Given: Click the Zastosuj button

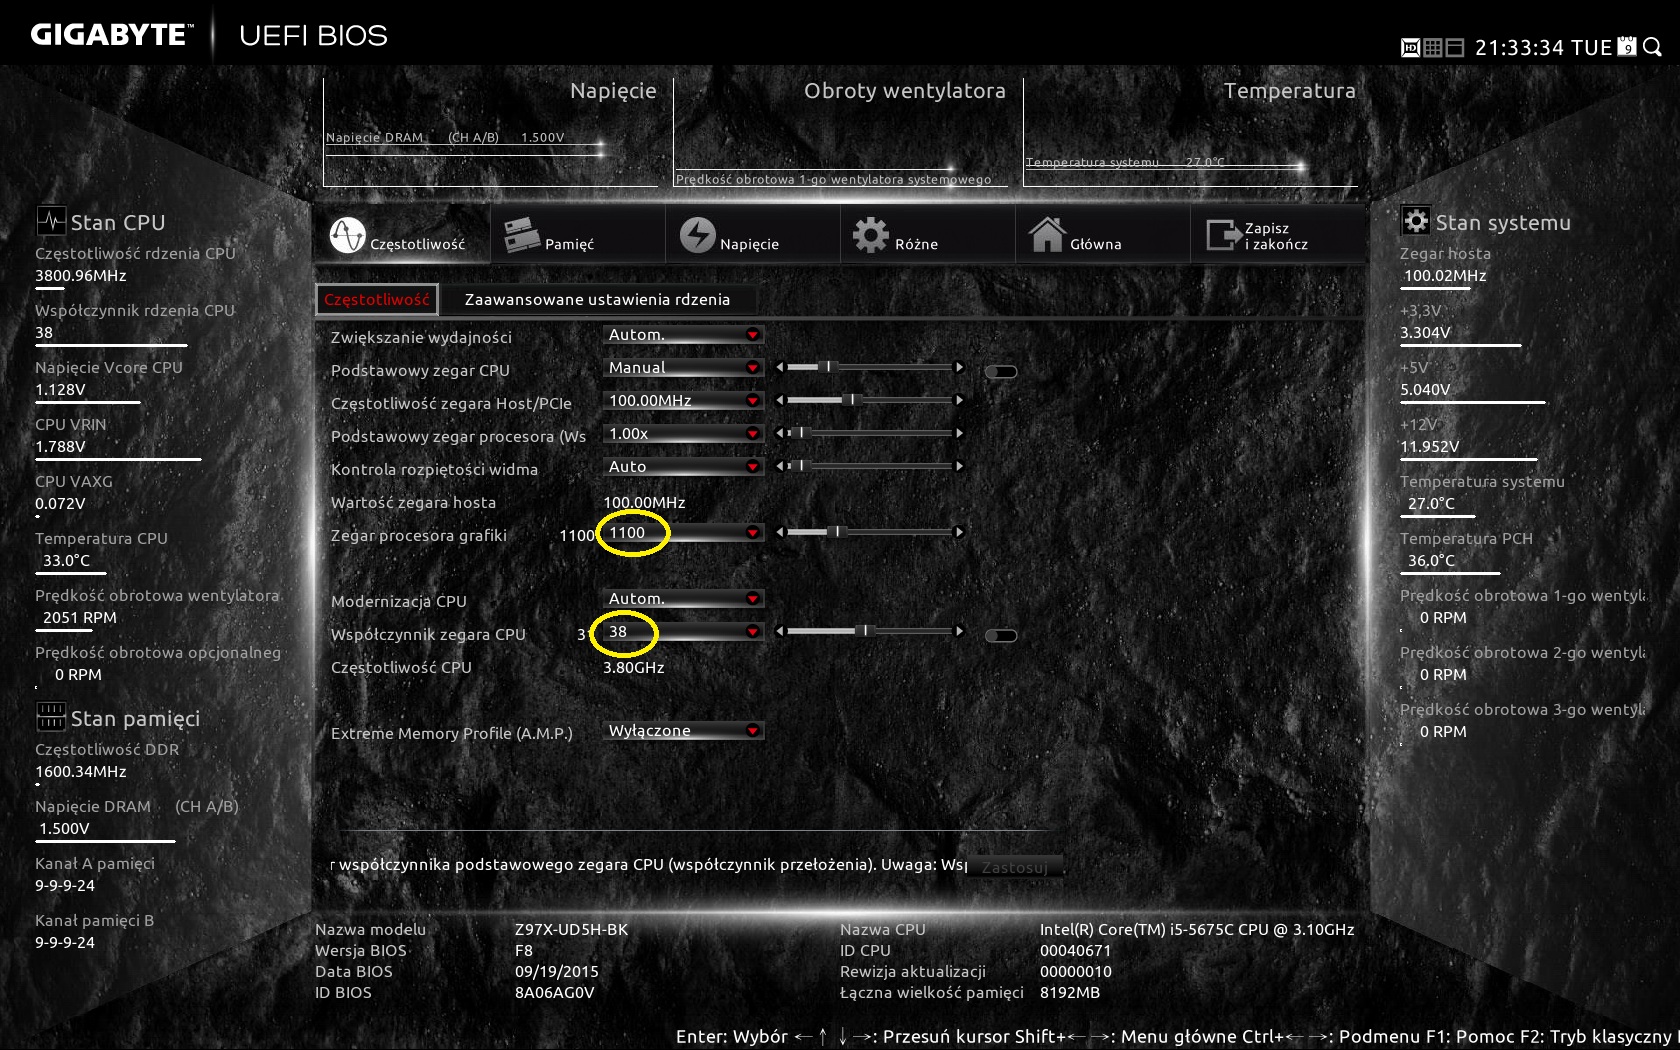Looking at the screenshot, I should 1014,867.
